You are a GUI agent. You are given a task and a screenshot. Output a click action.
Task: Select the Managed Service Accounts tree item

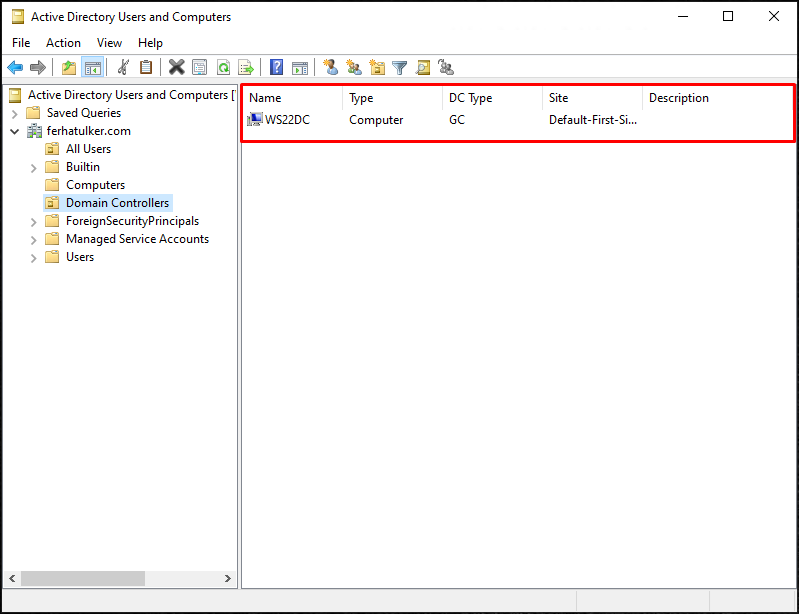[x=137, y=239]
